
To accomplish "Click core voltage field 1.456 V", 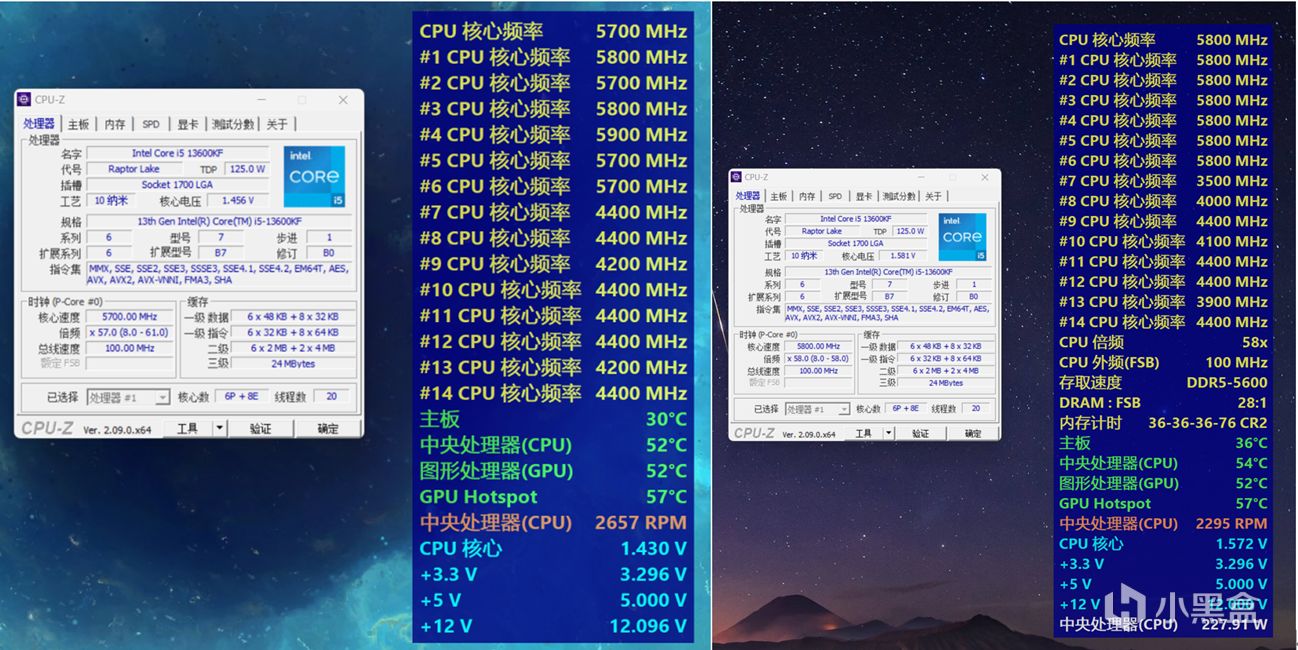I will [x=238, y=201].
